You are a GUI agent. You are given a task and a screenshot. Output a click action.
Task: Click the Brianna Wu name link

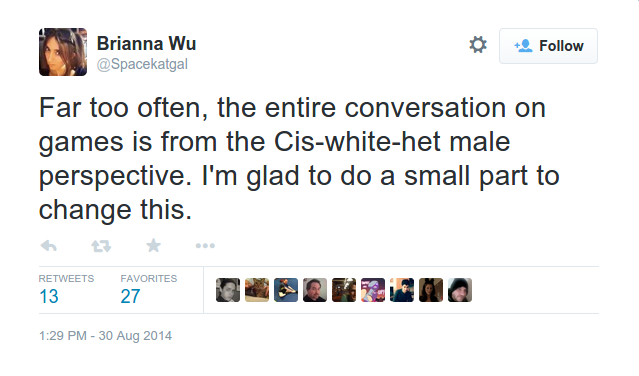(146, 44)
